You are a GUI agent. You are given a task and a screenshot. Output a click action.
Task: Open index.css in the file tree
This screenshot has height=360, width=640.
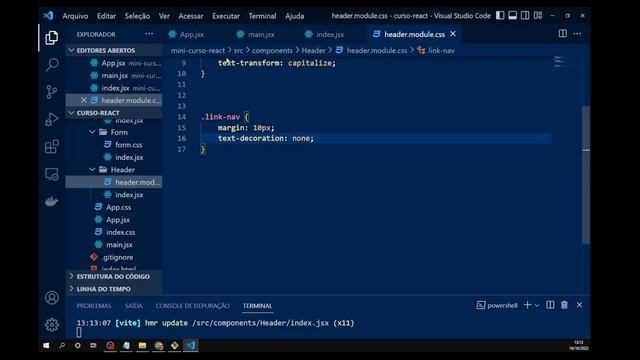[x=120, y=232]
